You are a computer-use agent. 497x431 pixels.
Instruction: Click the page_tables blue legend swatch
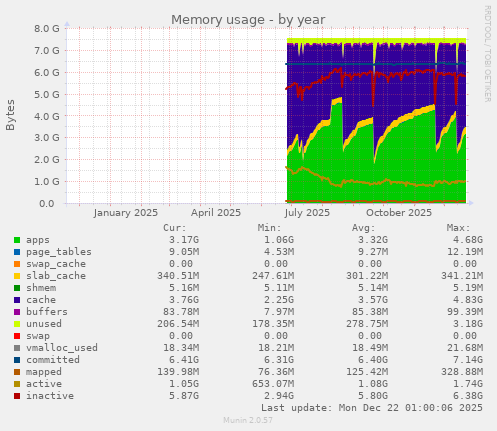[17, 252]
